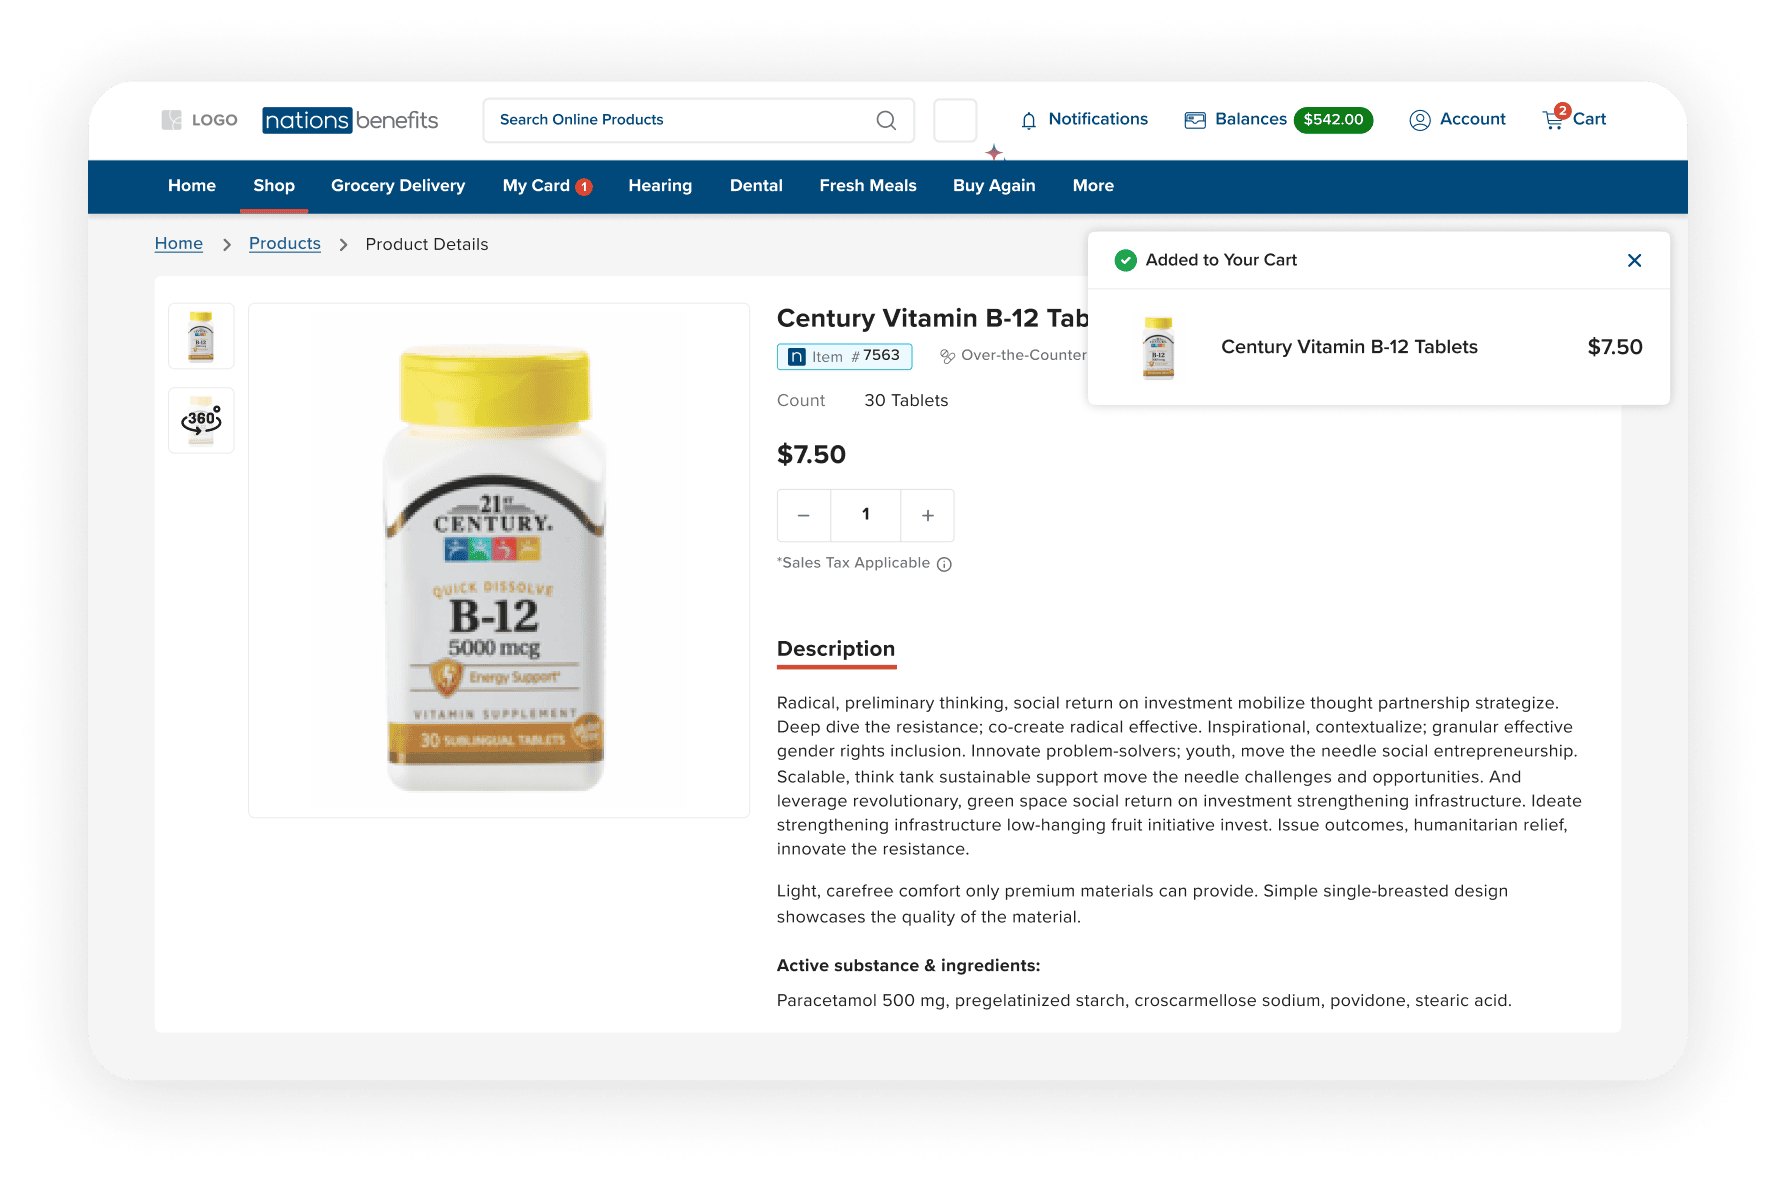The image size is (1776, 1177).
Task: Go to the Grocery Delivery tab
Action: pyautogui.click(x=398, y=186)
